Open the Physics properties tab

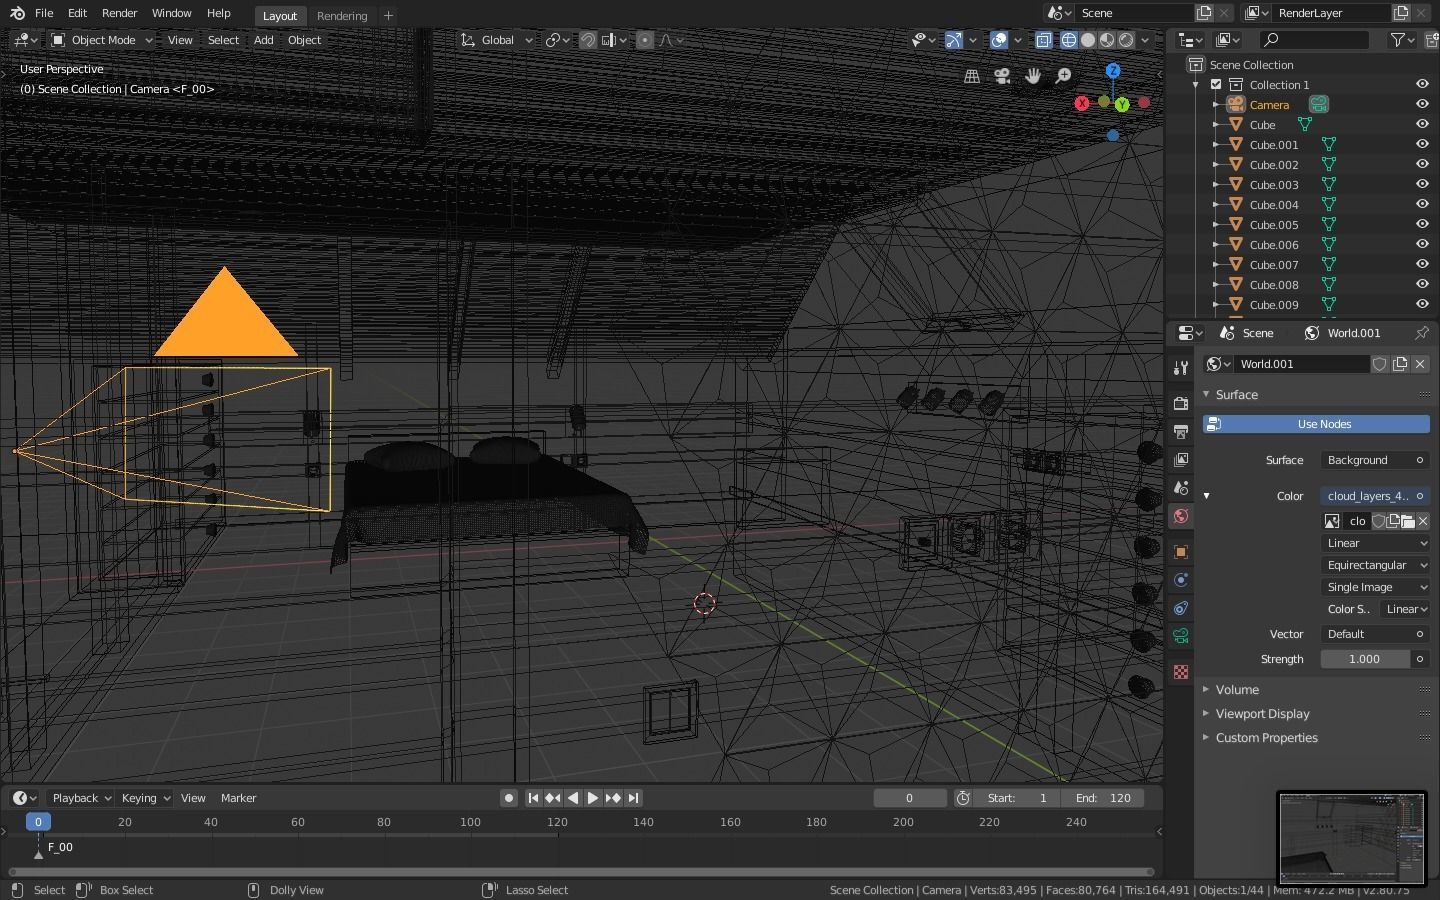click(x=1181, y=580)
